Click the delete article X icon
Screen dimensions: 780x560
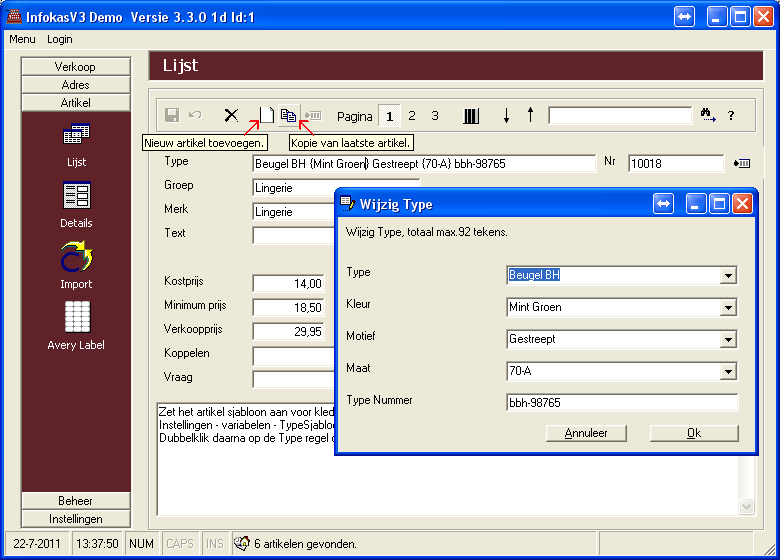tap(231, 115)
